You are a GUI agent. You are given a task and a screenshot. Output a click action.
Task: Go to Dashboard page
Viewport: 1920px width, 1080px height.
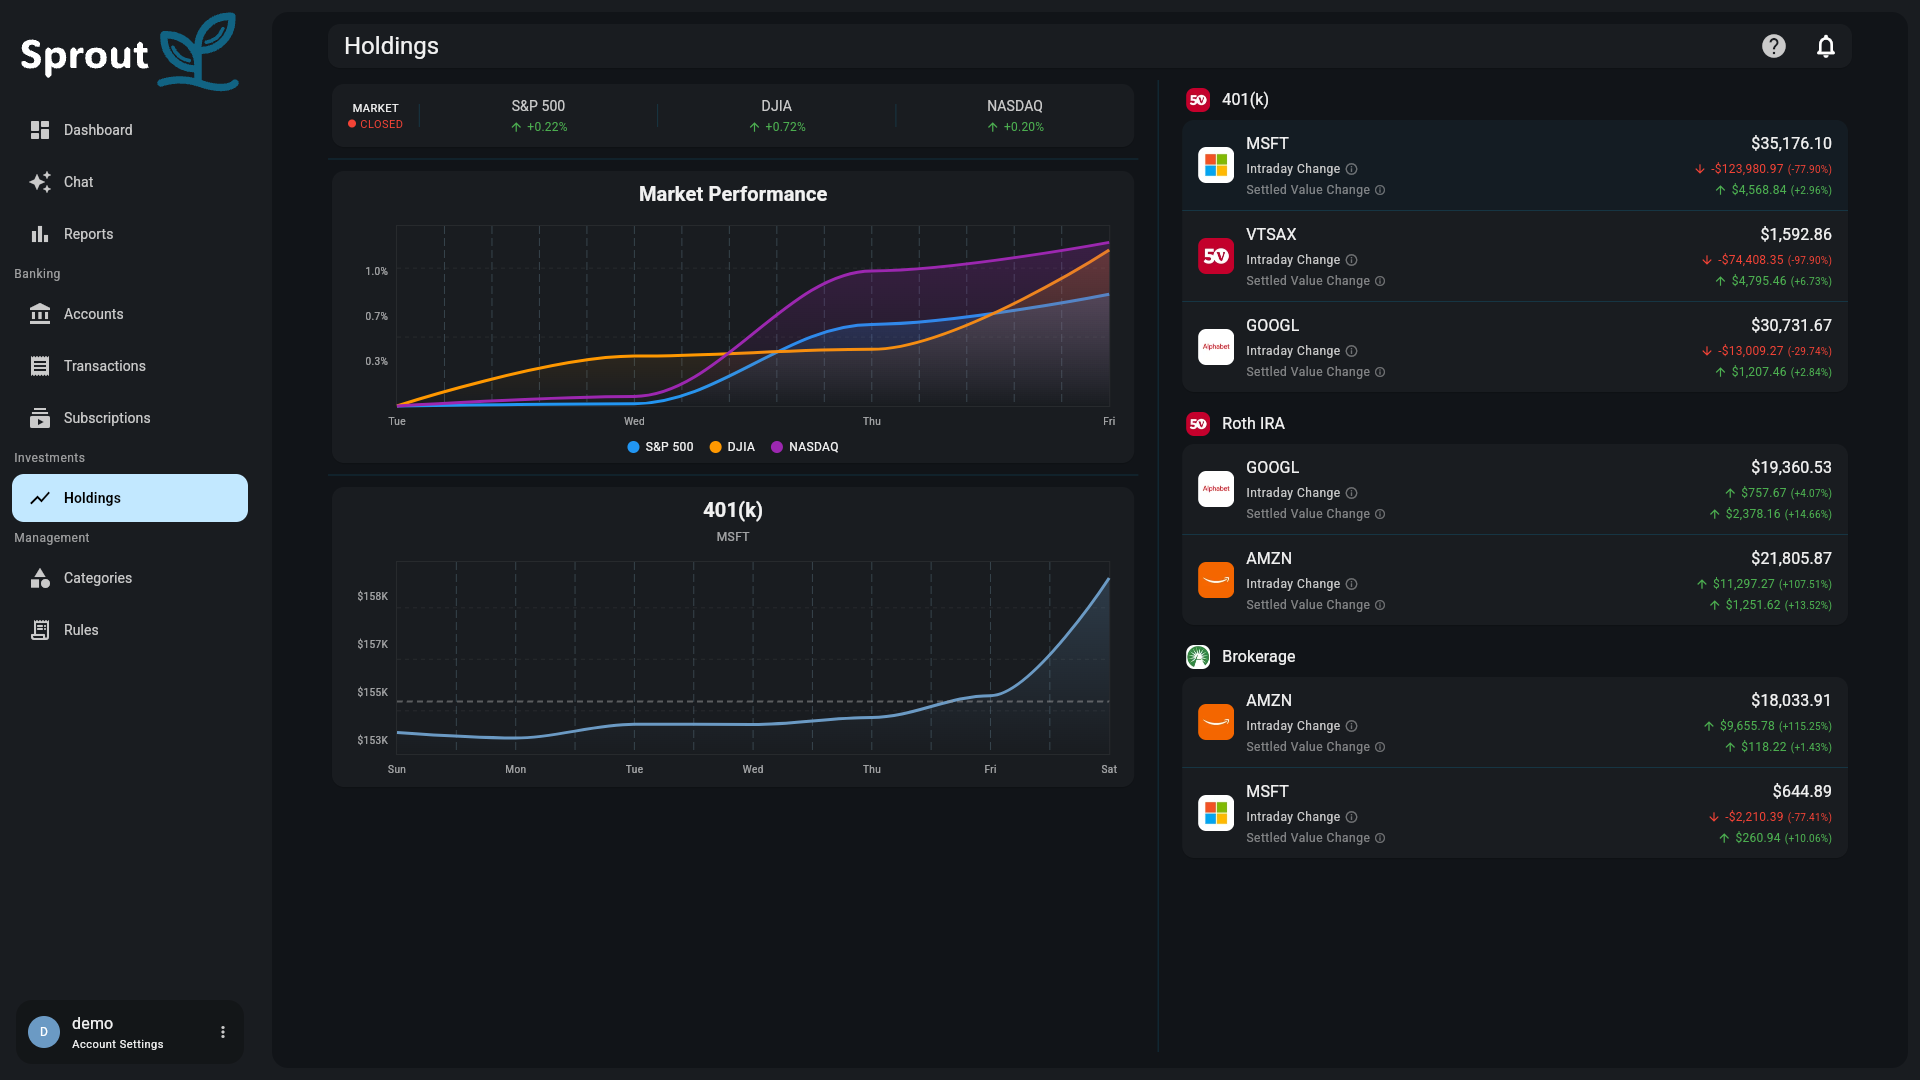coord(130,130)
